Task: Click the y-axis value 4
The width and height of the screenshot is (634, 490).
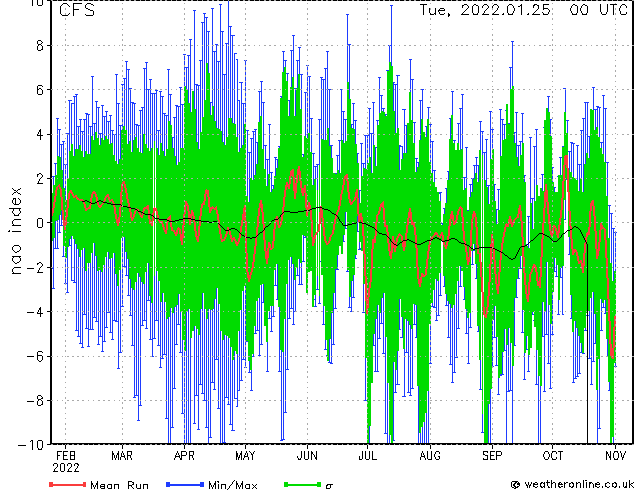Action: pyautogui.click(x=40, y=134)
